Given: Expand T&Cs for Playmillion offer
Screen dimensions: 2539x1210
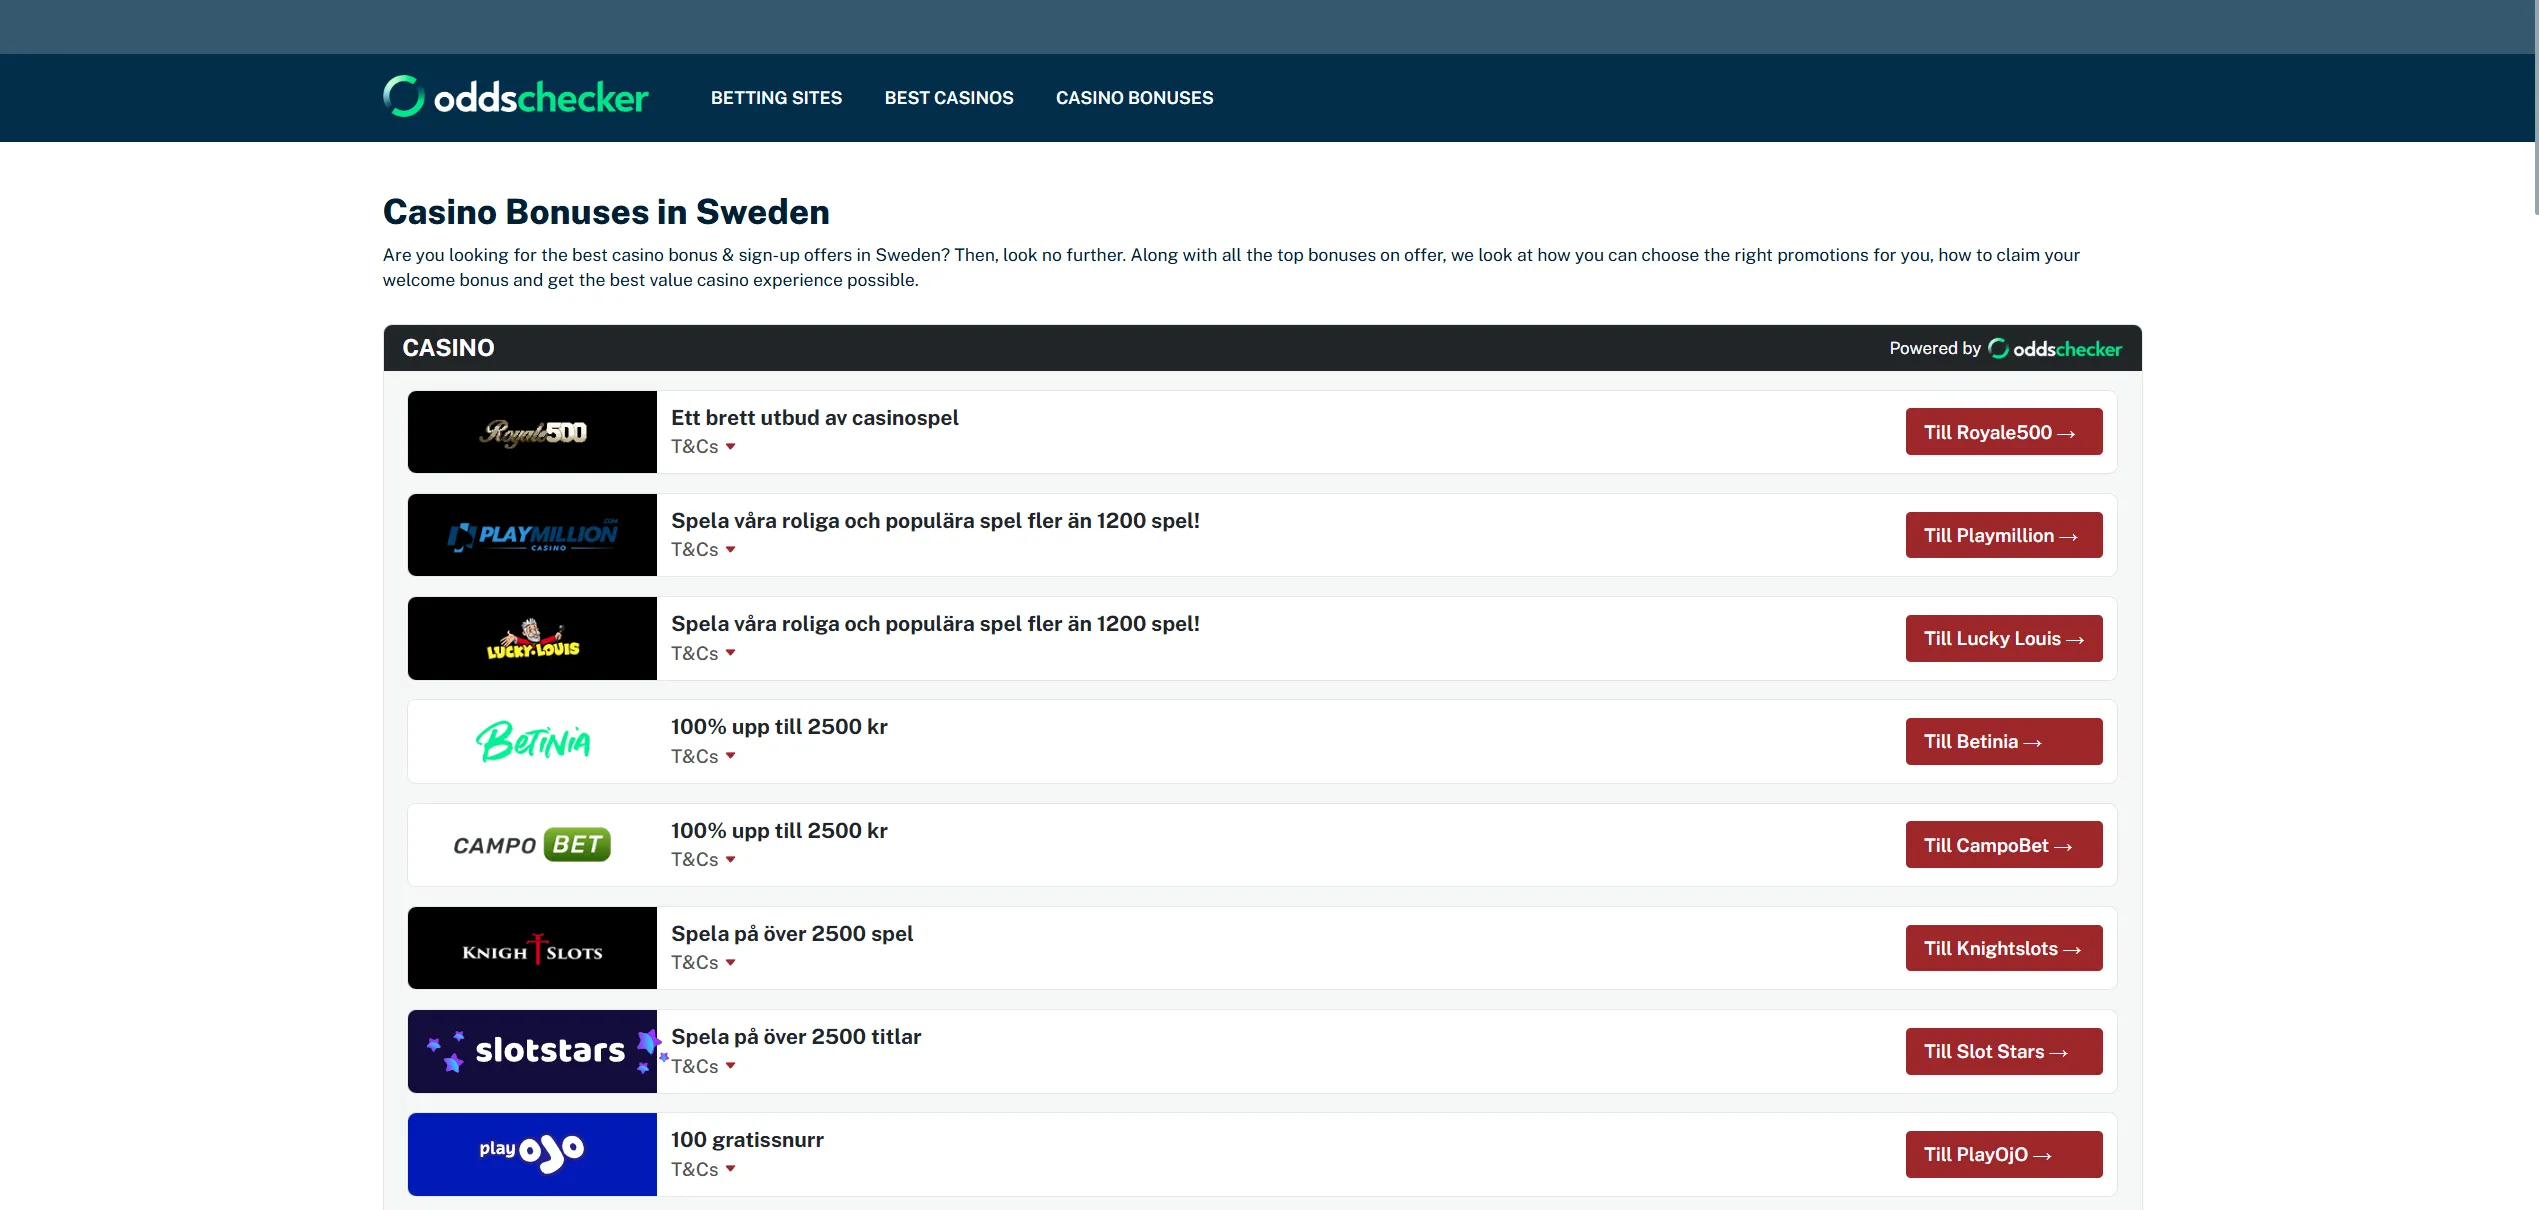Looking at the screenshot, I should 703,549.
